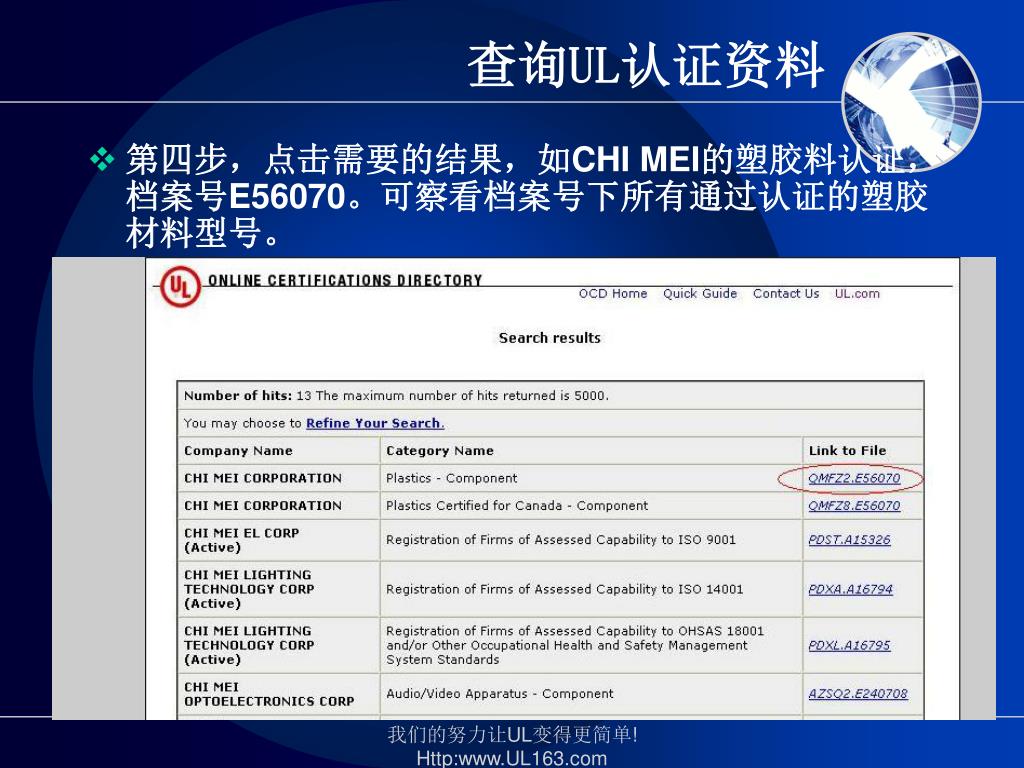Click the Http:www.UL163.com footer text
This screenshot has height=768, width=1024.
pos(512,758)
